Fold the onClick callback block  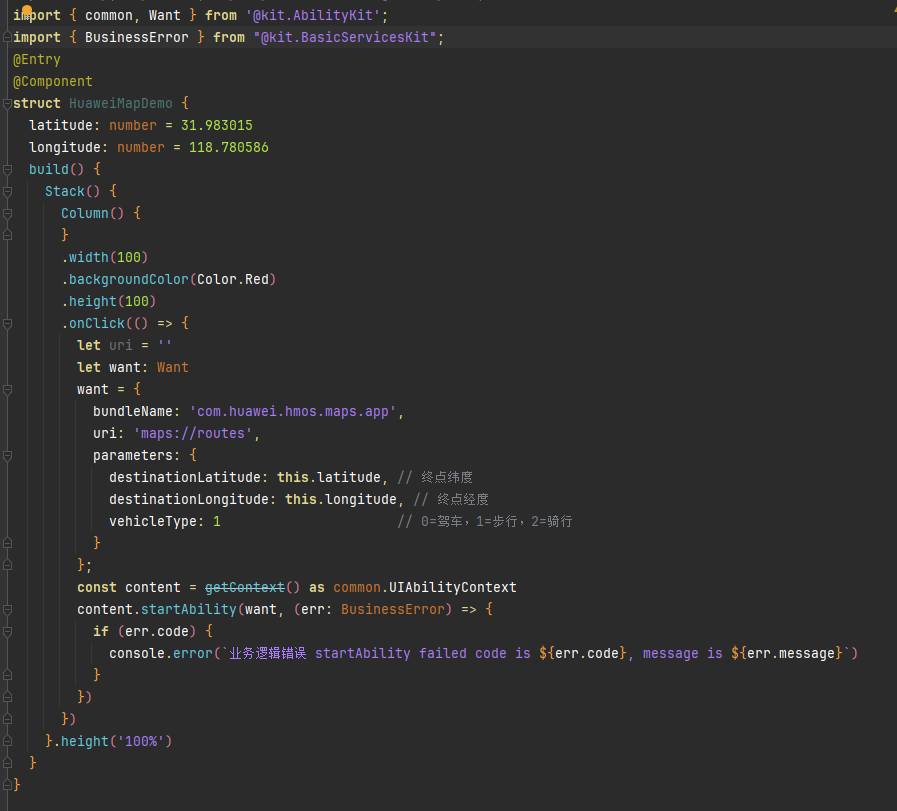(6, 324)
